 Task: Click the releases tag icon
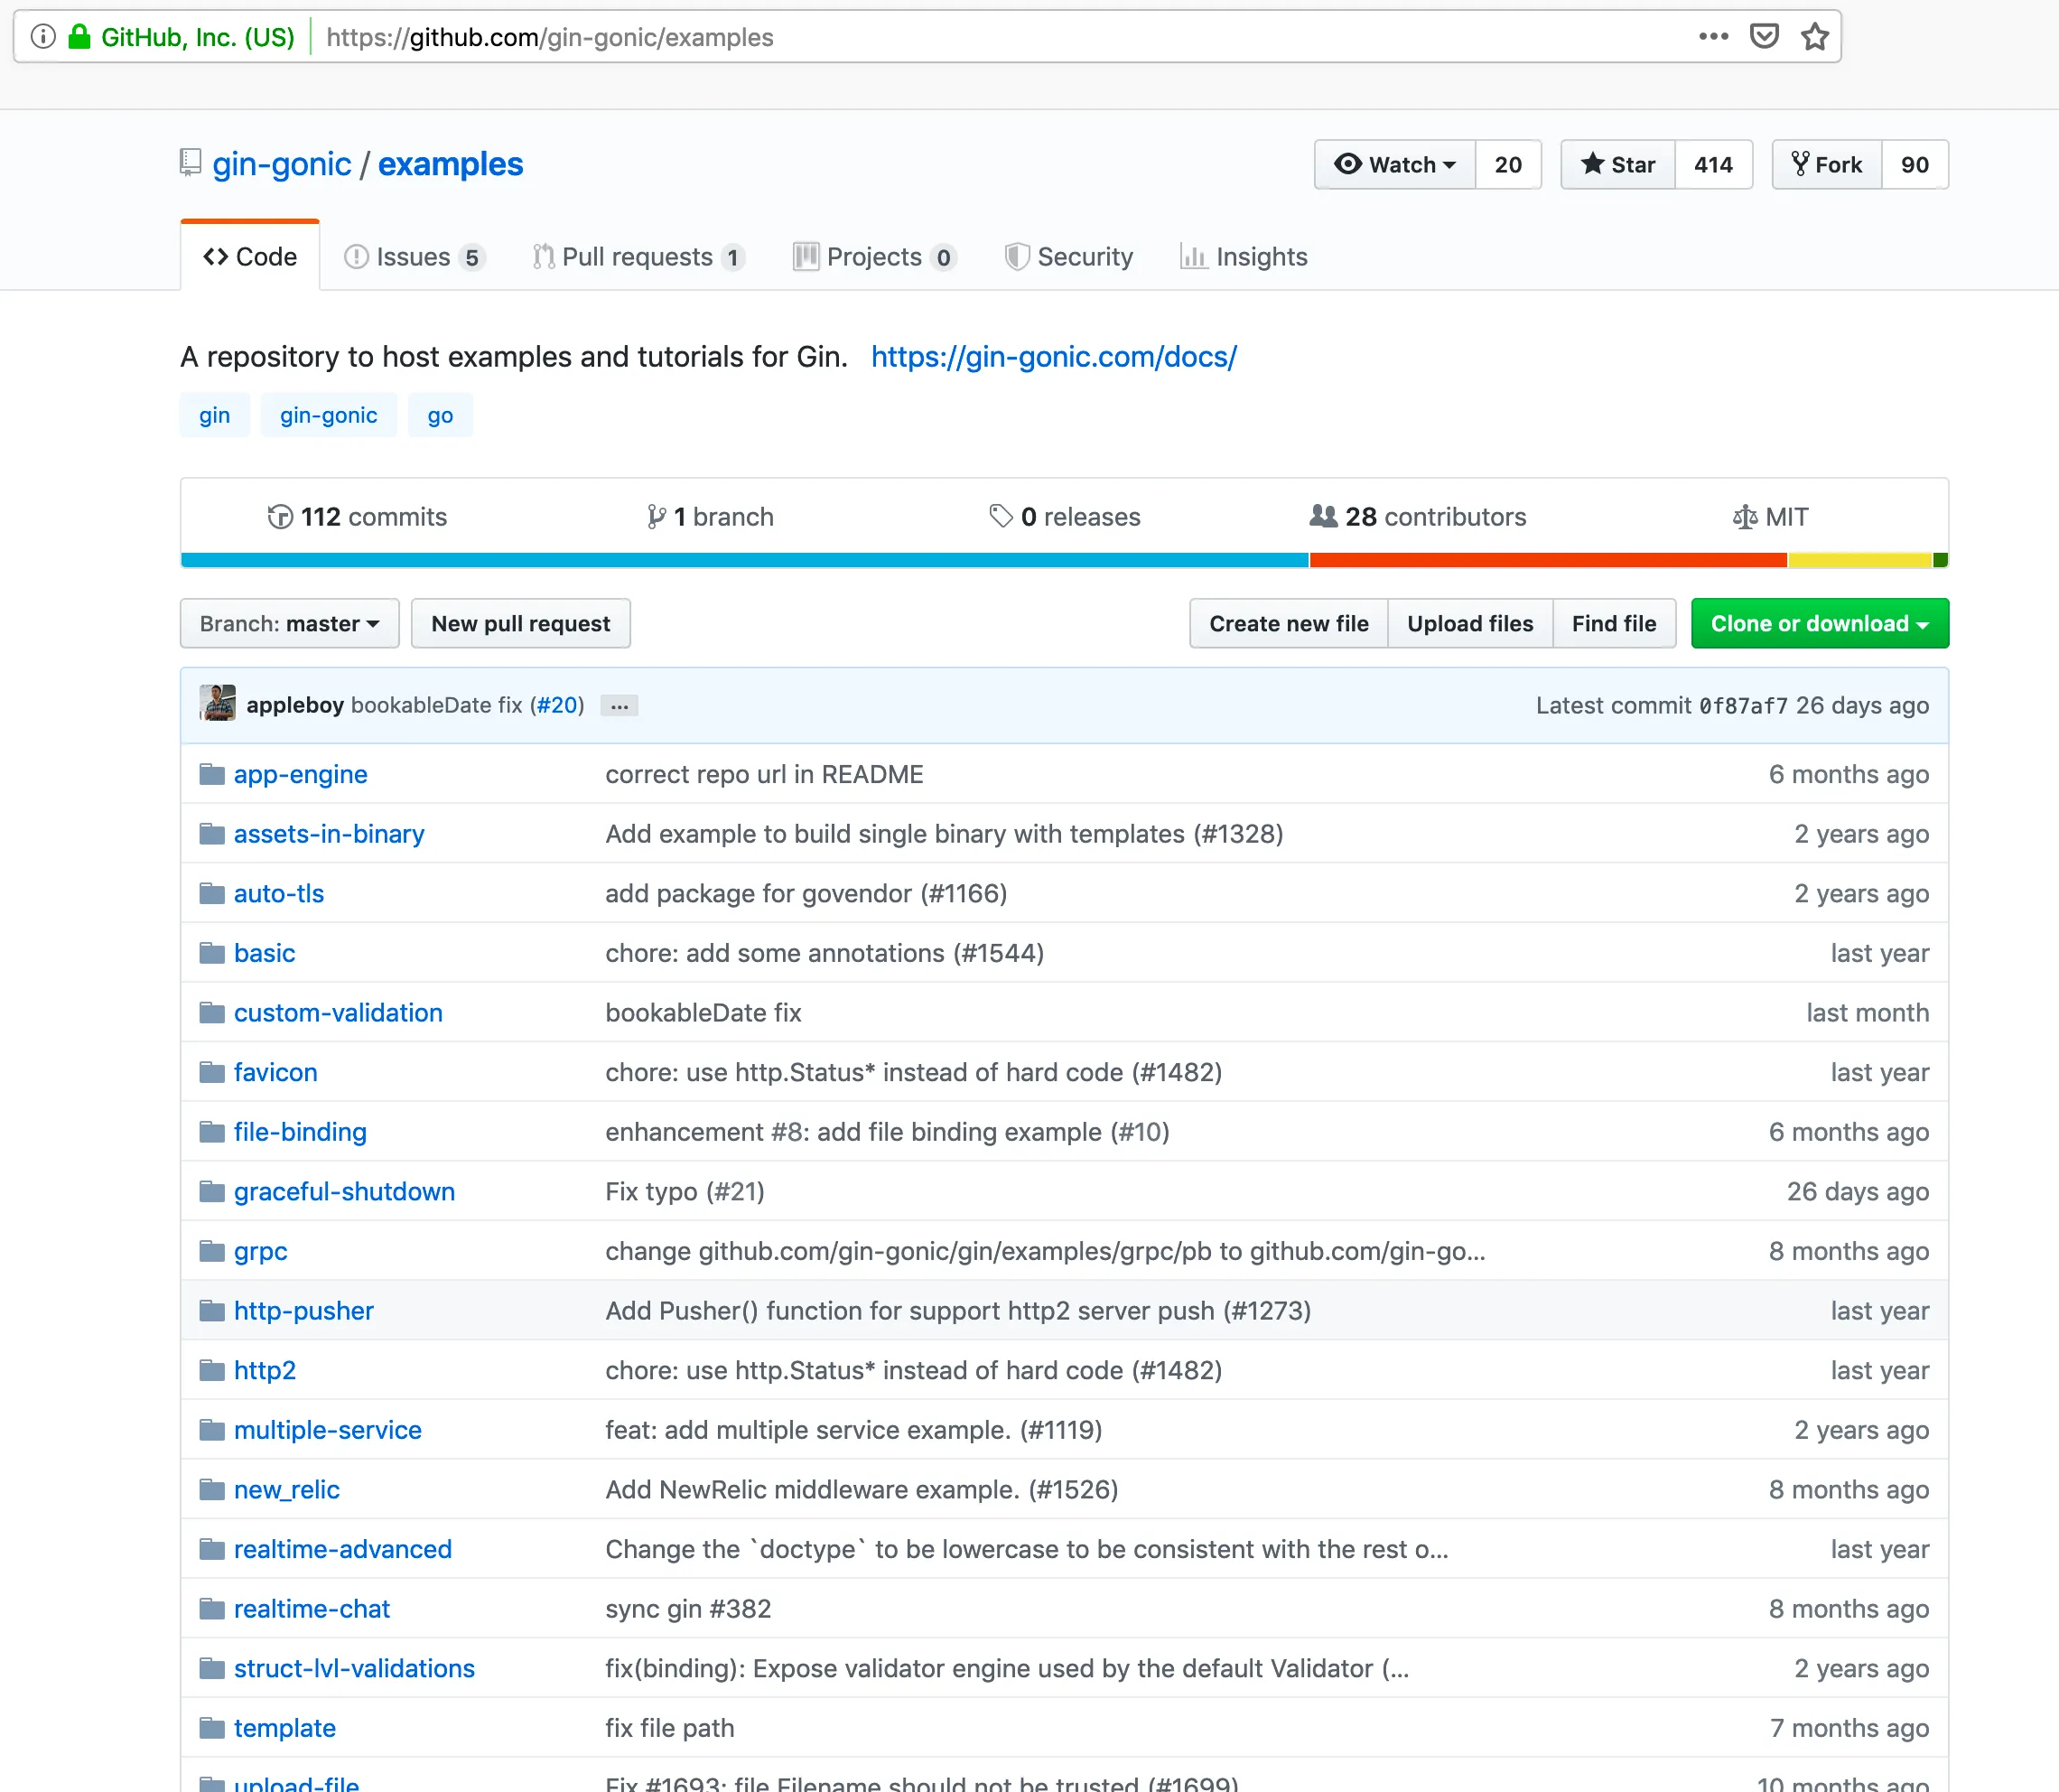pyautogui.click(x=998, y=516)
